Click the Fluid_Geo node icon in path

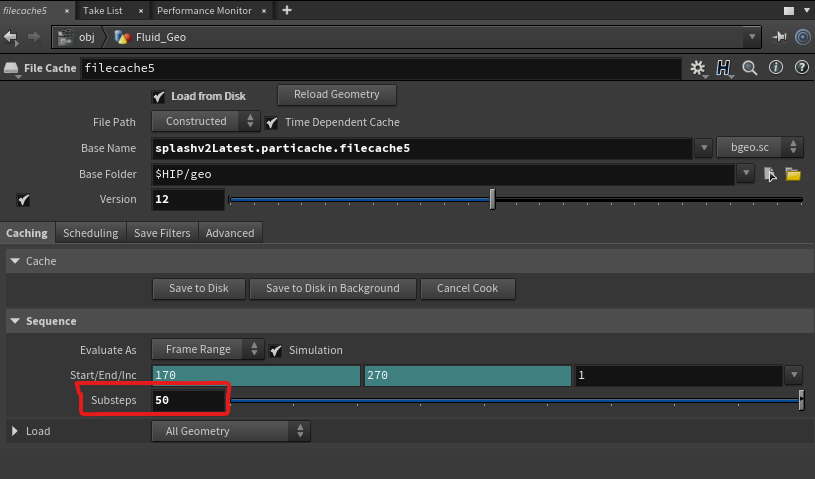pos(122,37)
